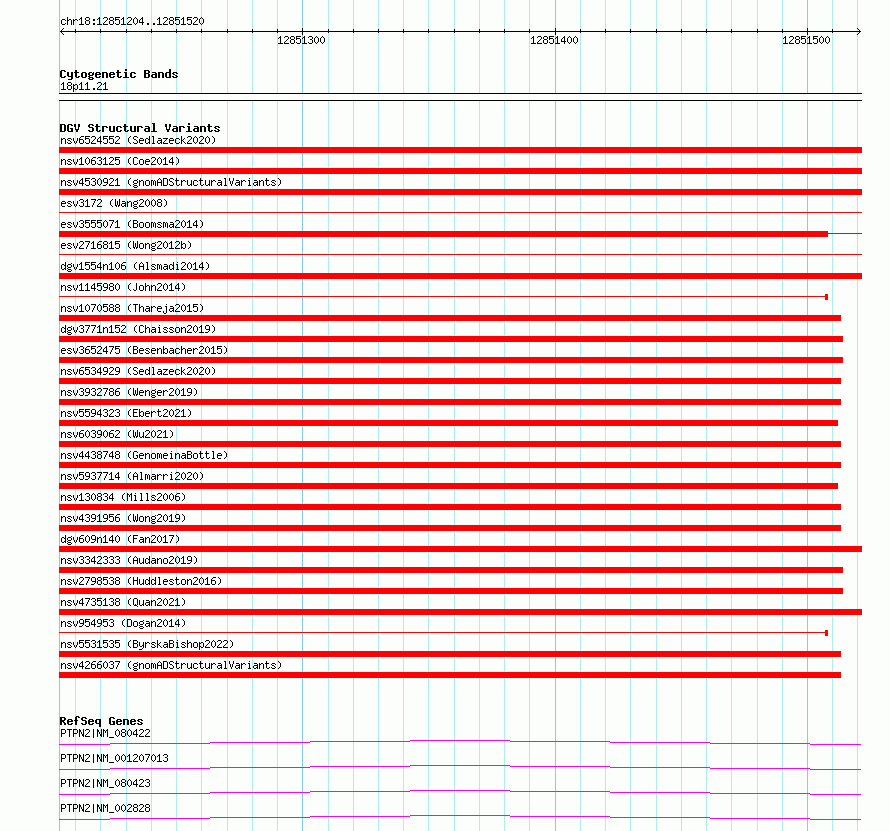Click the nsv6534929 (Sedlazeck2020) label
Viewport: 890px width, 831px height.
138,371
